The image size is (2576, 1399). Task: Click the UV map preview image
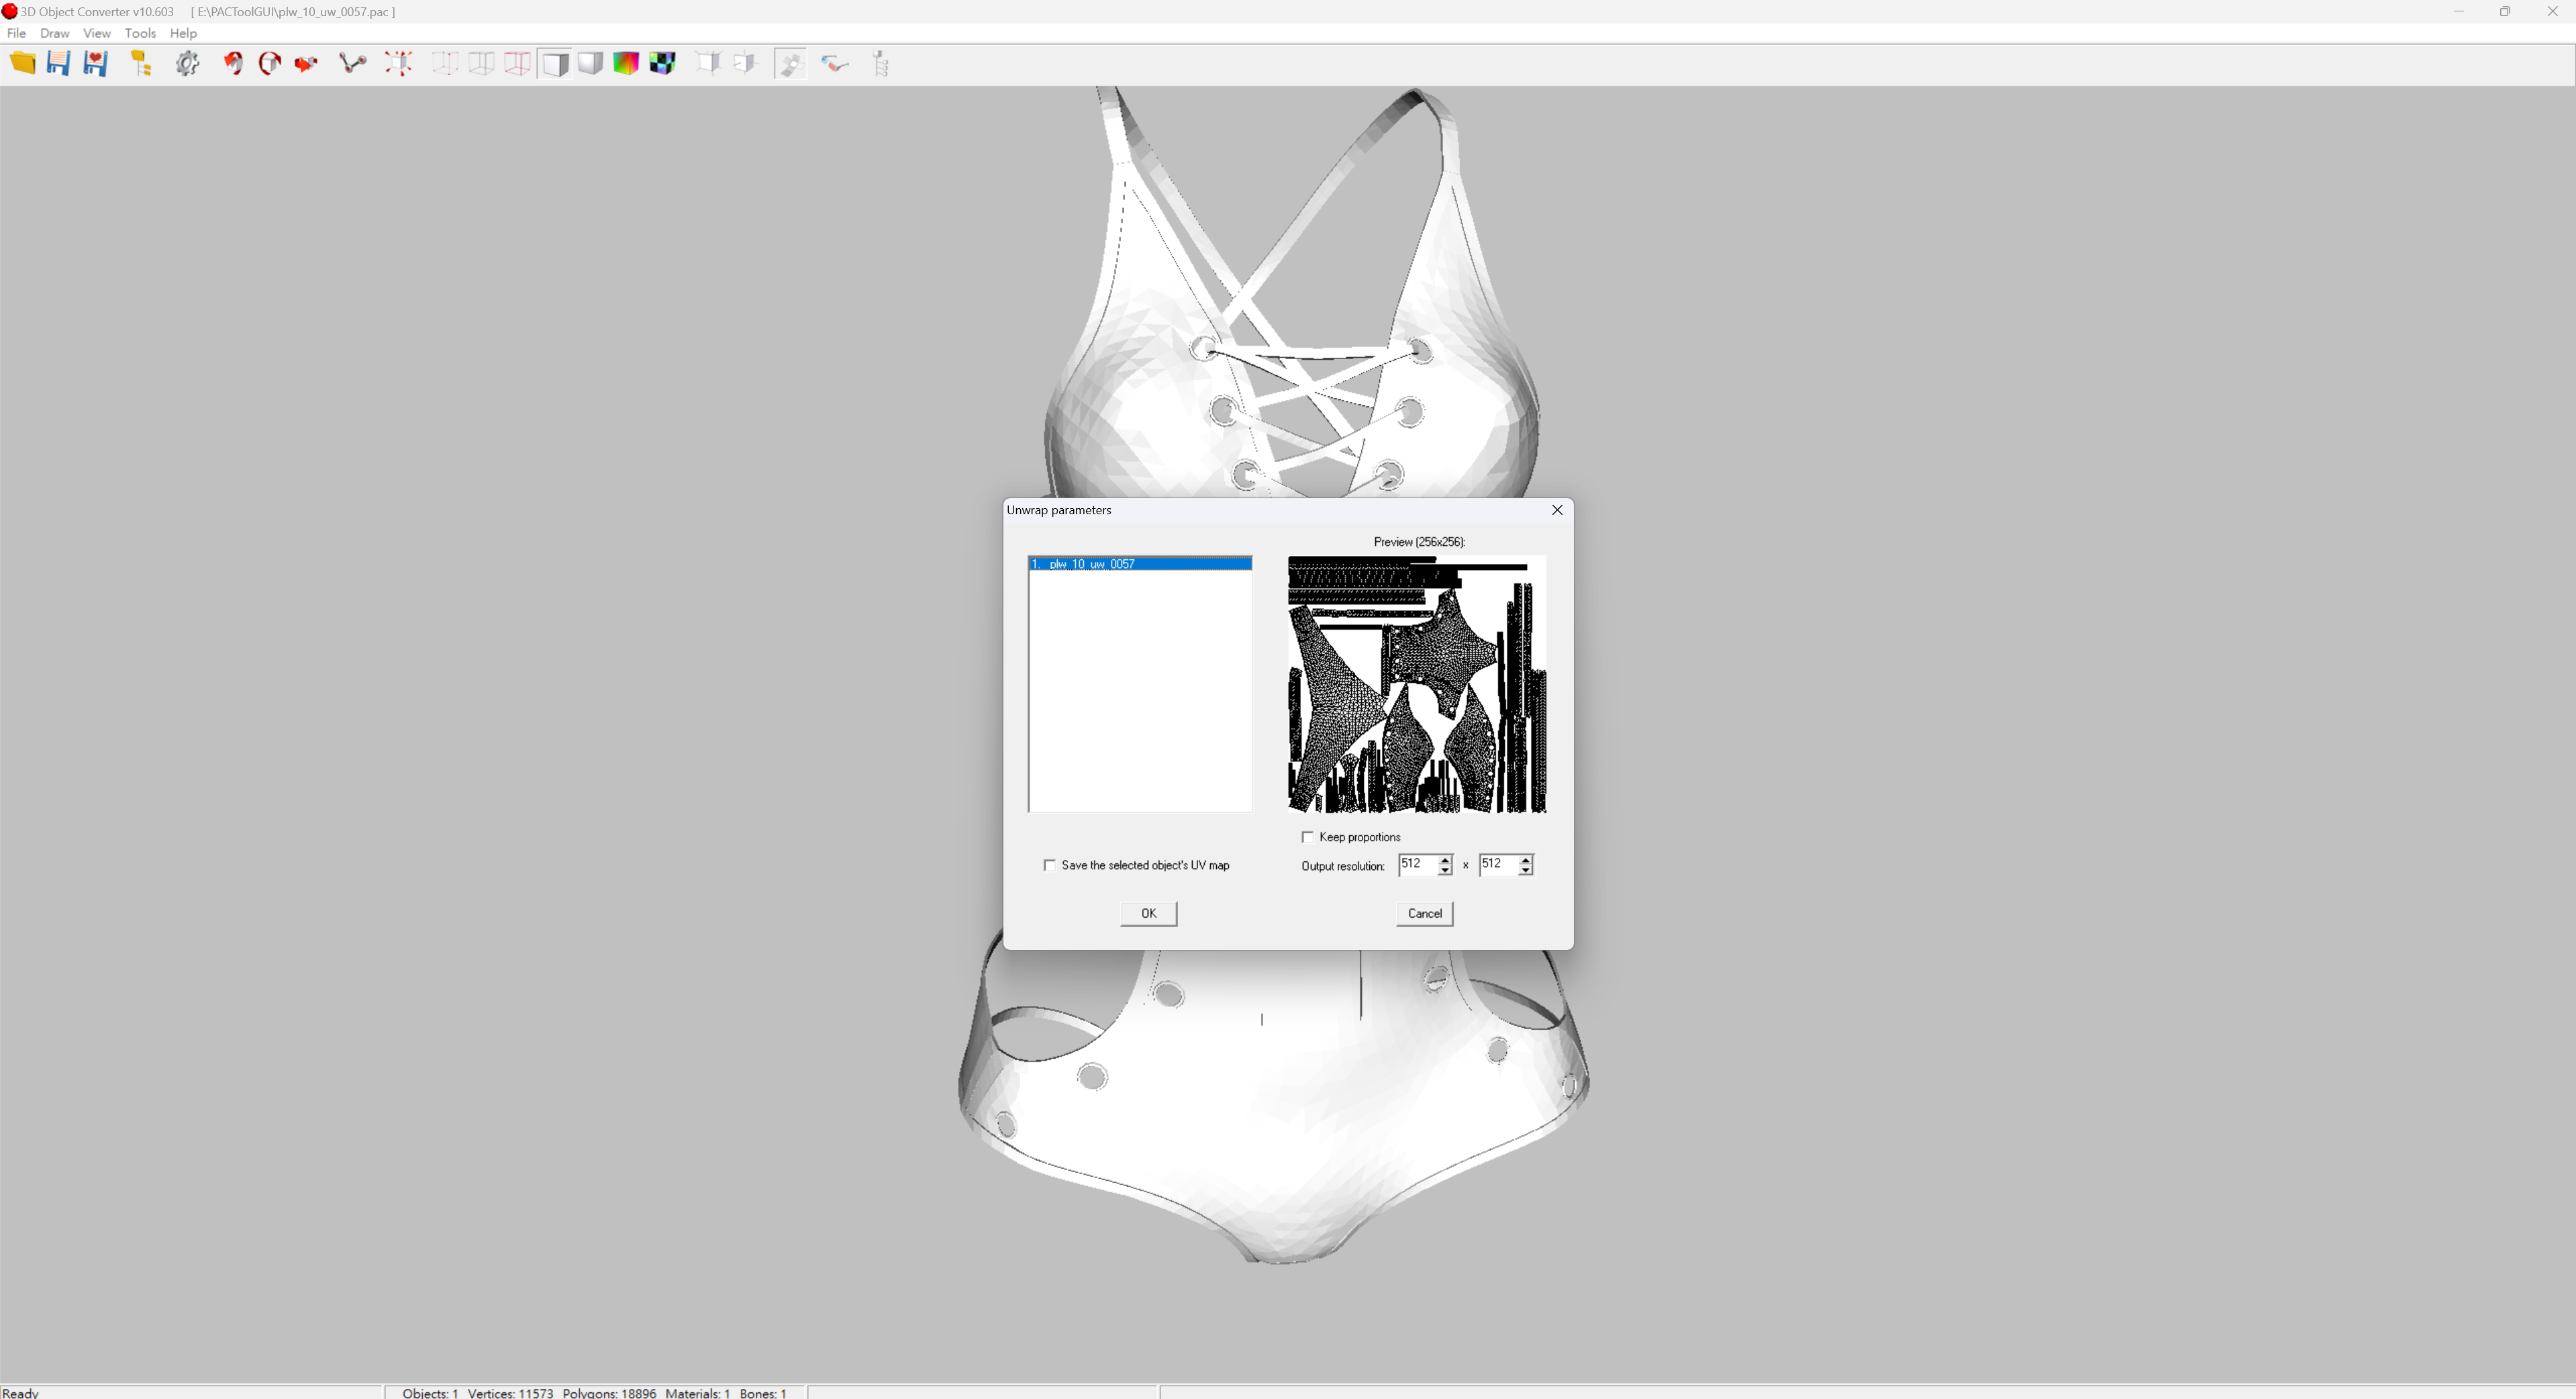[1416, 684]
